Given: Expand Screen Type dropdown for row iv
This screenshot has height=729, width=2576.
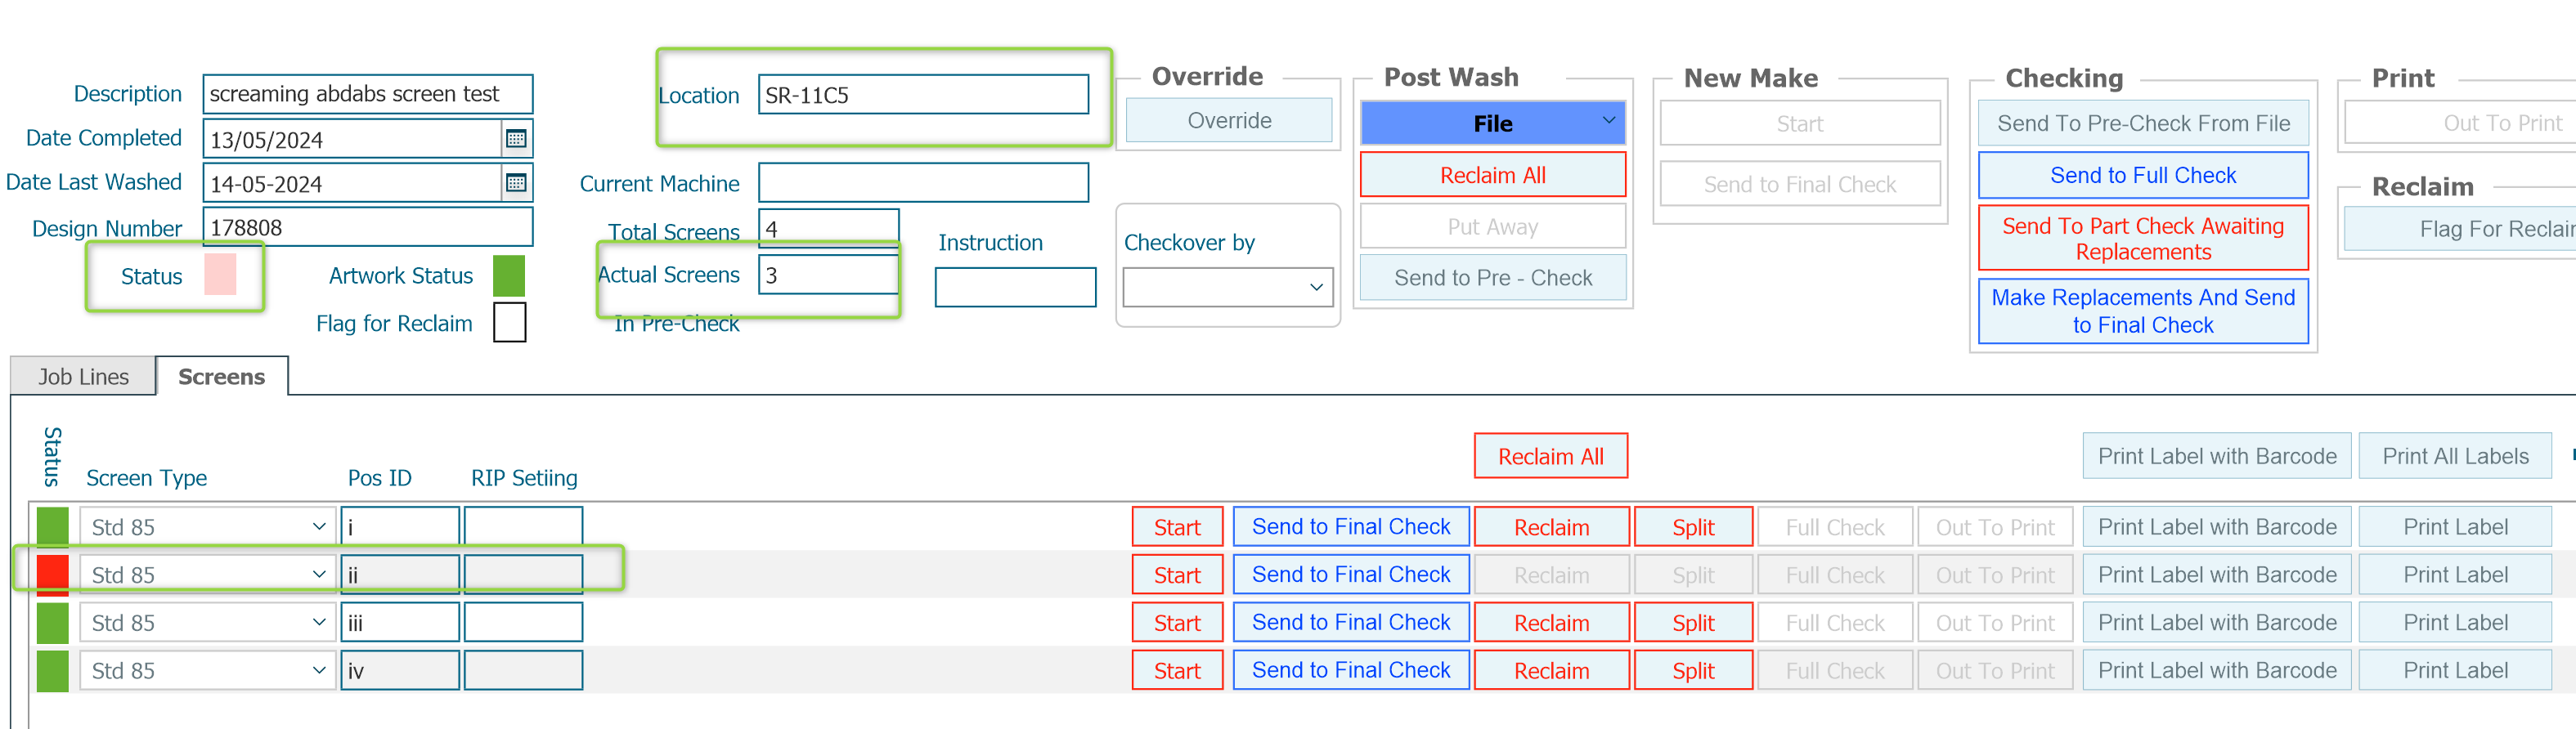Looking at the screenshot, I should coord(319,670).
